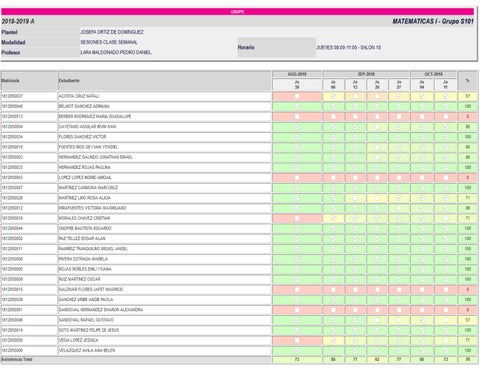Check ACOSTA CRUZ NATALI's Aug 30 attendance box
Image resolution: width=480 pixels, height=371 pixels.
pyautogui.click(x=297, y=96)
